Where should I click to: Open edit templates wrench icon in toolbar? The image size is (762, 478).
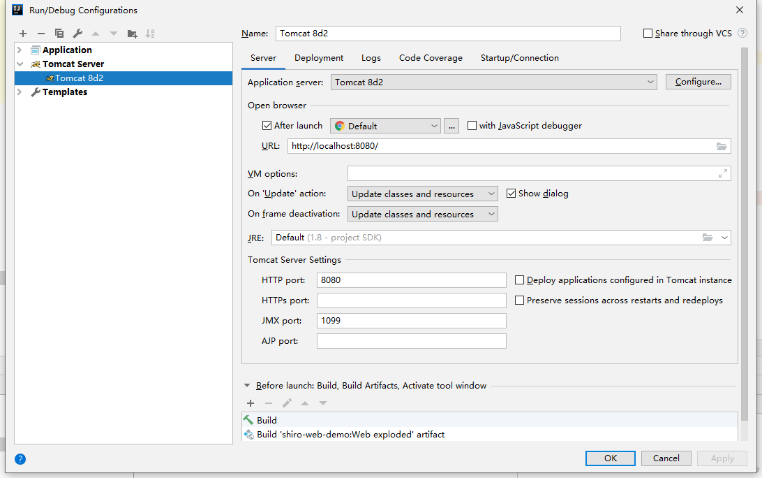[77, 34]
